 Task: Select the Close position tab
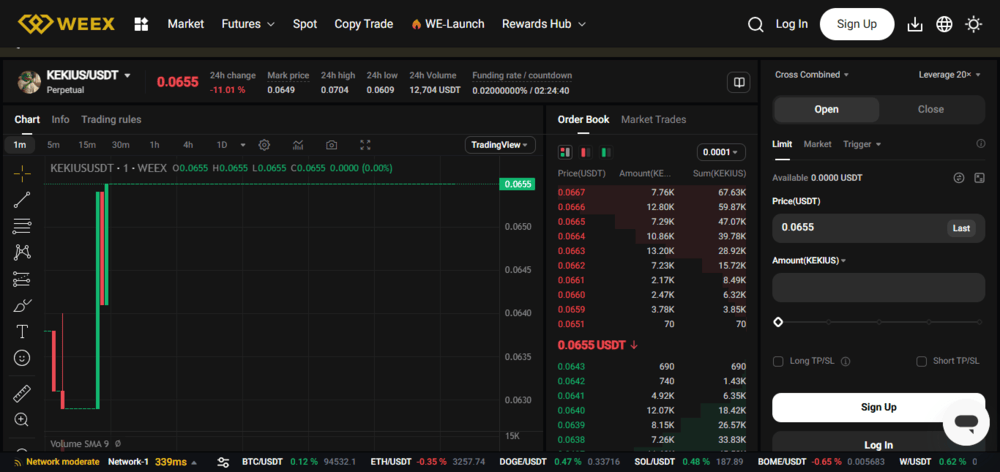coord(930,109)
